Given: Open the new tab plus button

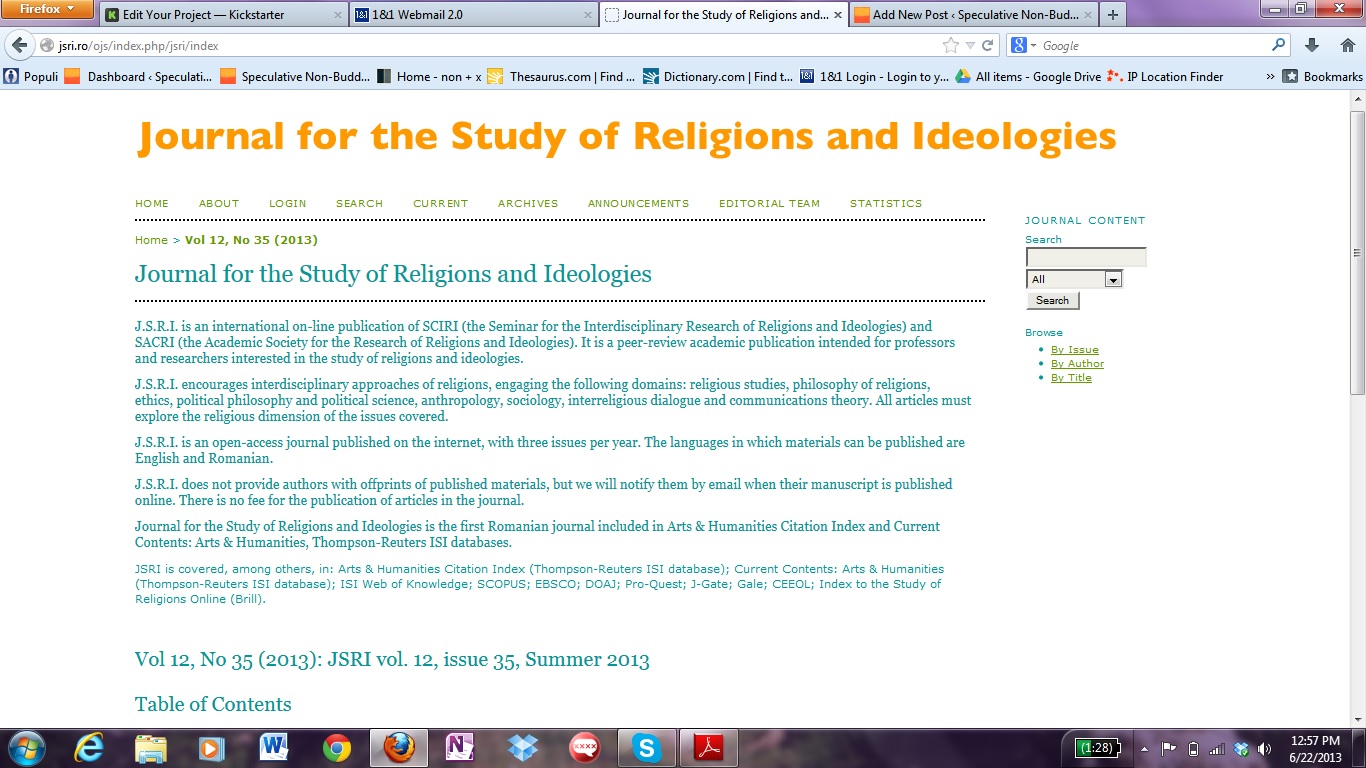Looking at the screenshot, I should point(1113,15).
